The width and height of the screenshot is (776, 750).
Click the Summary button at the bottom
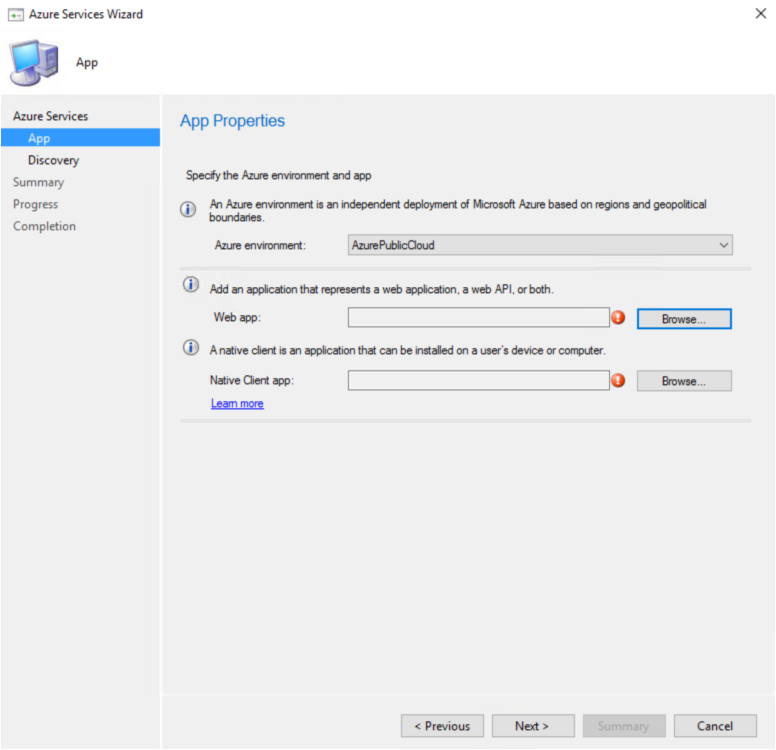[624, 726]
